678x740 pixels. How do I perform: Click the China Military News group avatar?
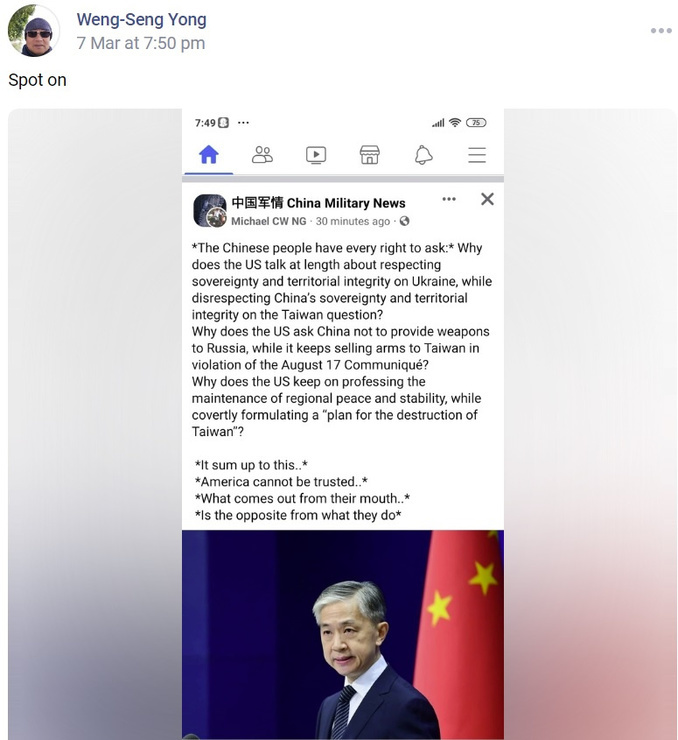pos(209,210)
